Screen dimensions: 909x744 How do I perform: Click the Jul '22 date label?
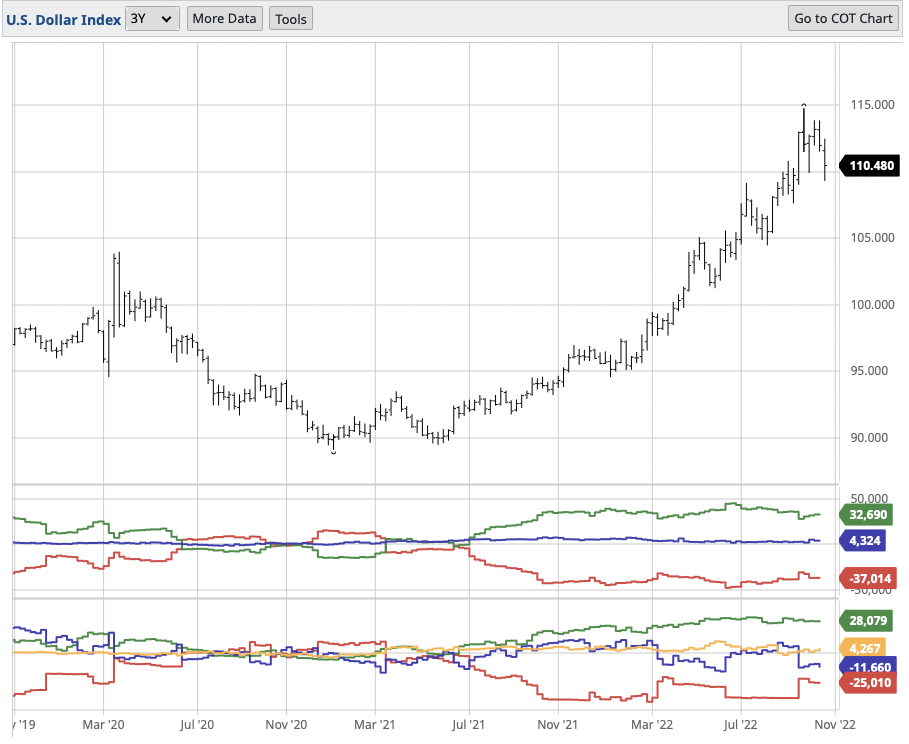pos(741,724)
